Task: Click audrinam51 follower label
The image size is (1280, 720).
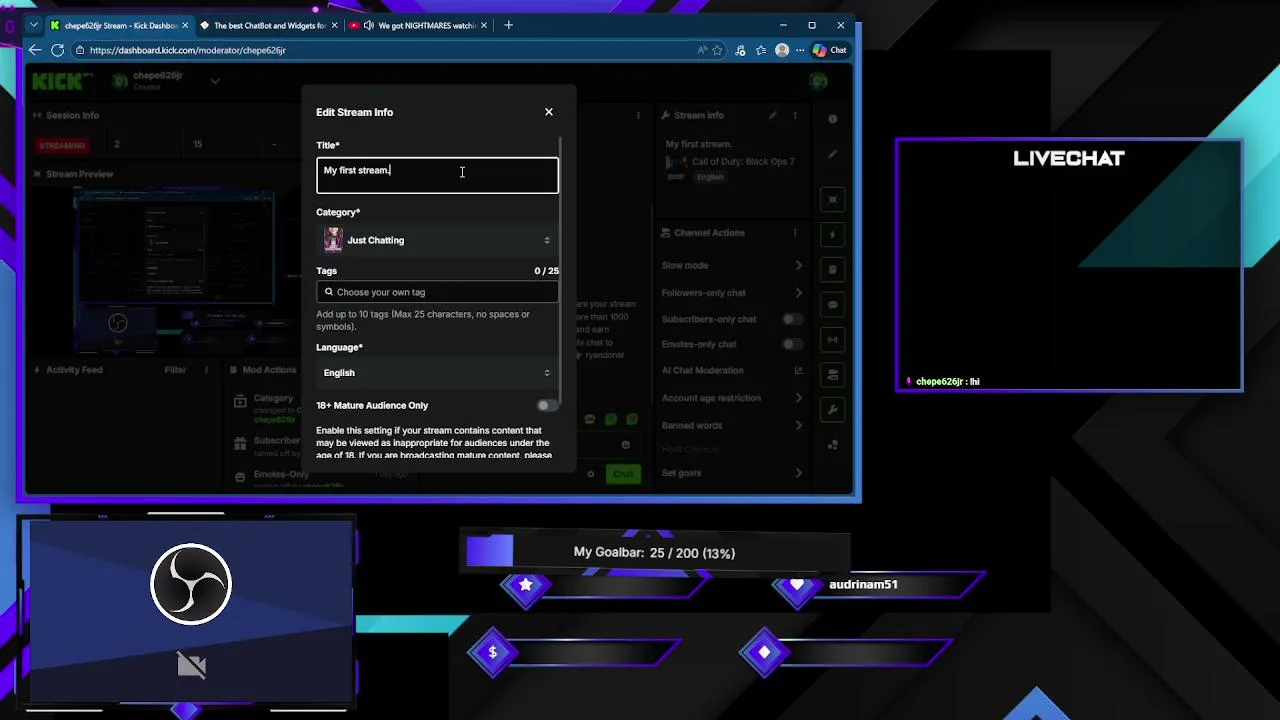Action: (863, 584)
